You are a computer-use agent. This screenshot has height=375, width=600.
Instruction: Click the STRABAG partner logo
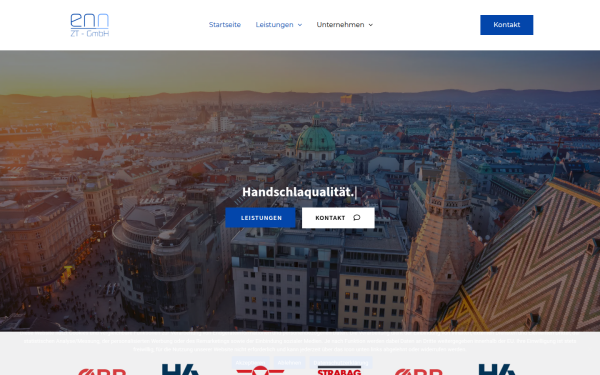click(x=339, y=371)
